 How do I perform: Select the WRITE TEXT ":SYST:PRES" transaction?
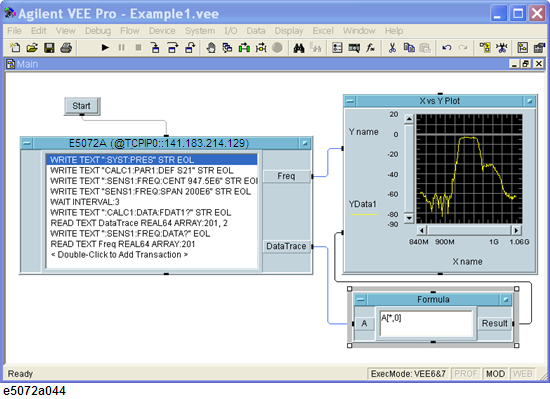point(152,160)
